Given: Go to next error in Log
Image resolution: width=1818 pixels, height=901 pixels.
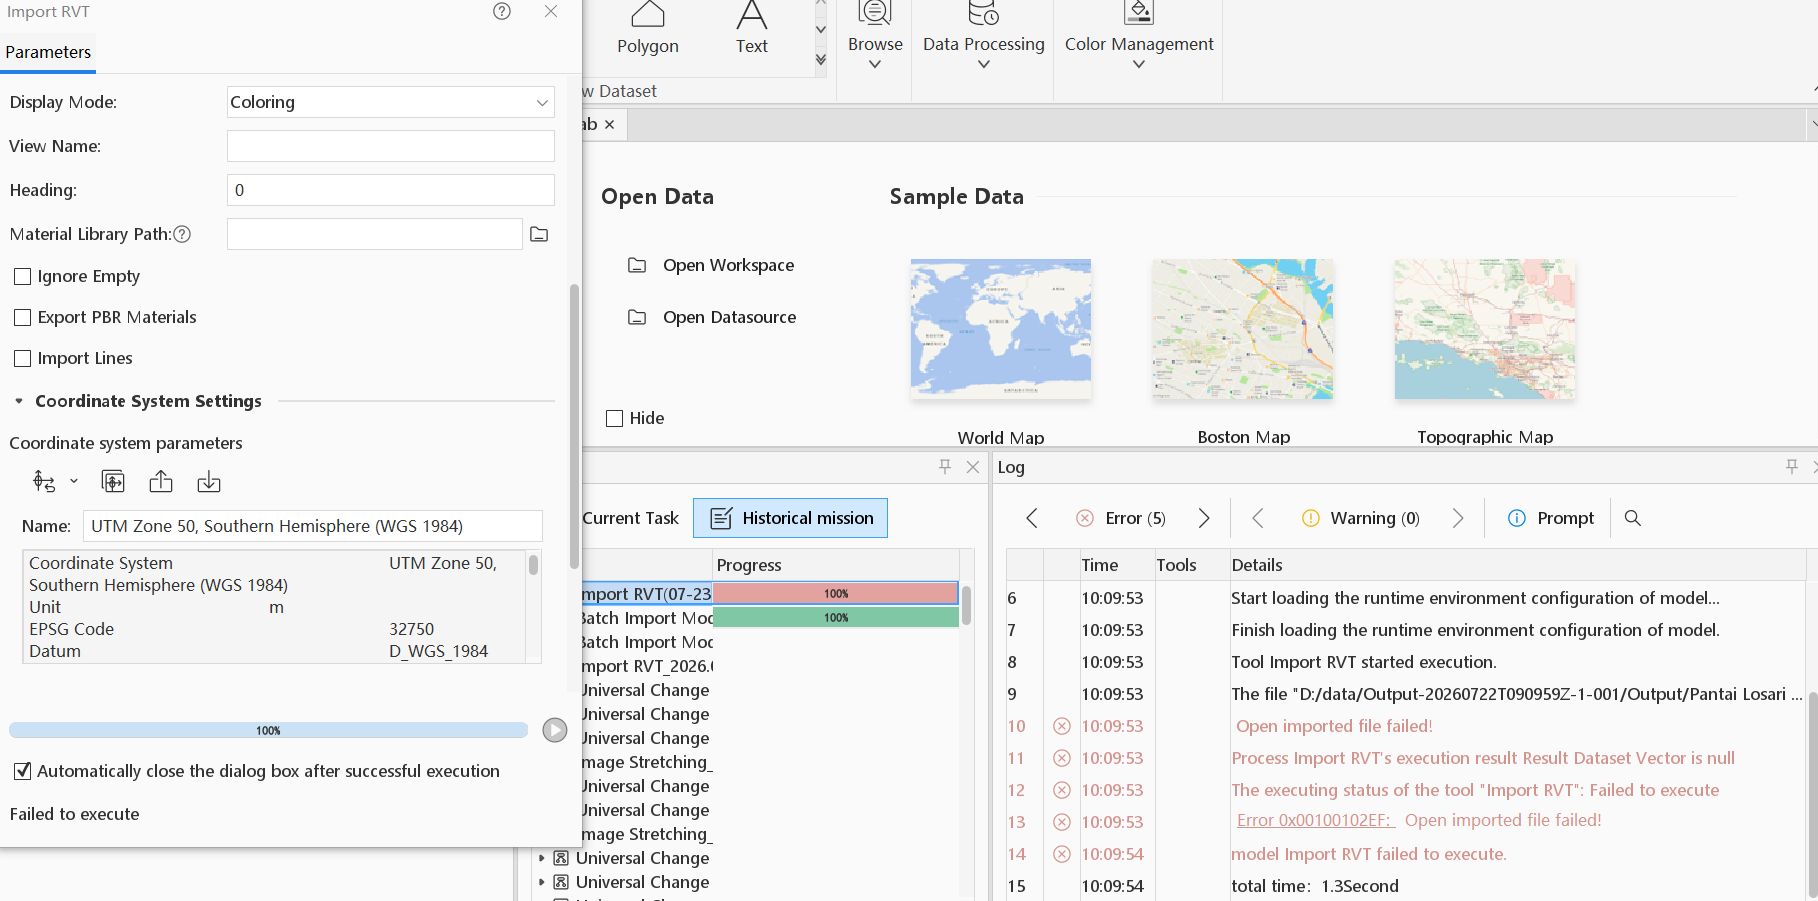Looking at the screenshot, I should point(1204,518).
